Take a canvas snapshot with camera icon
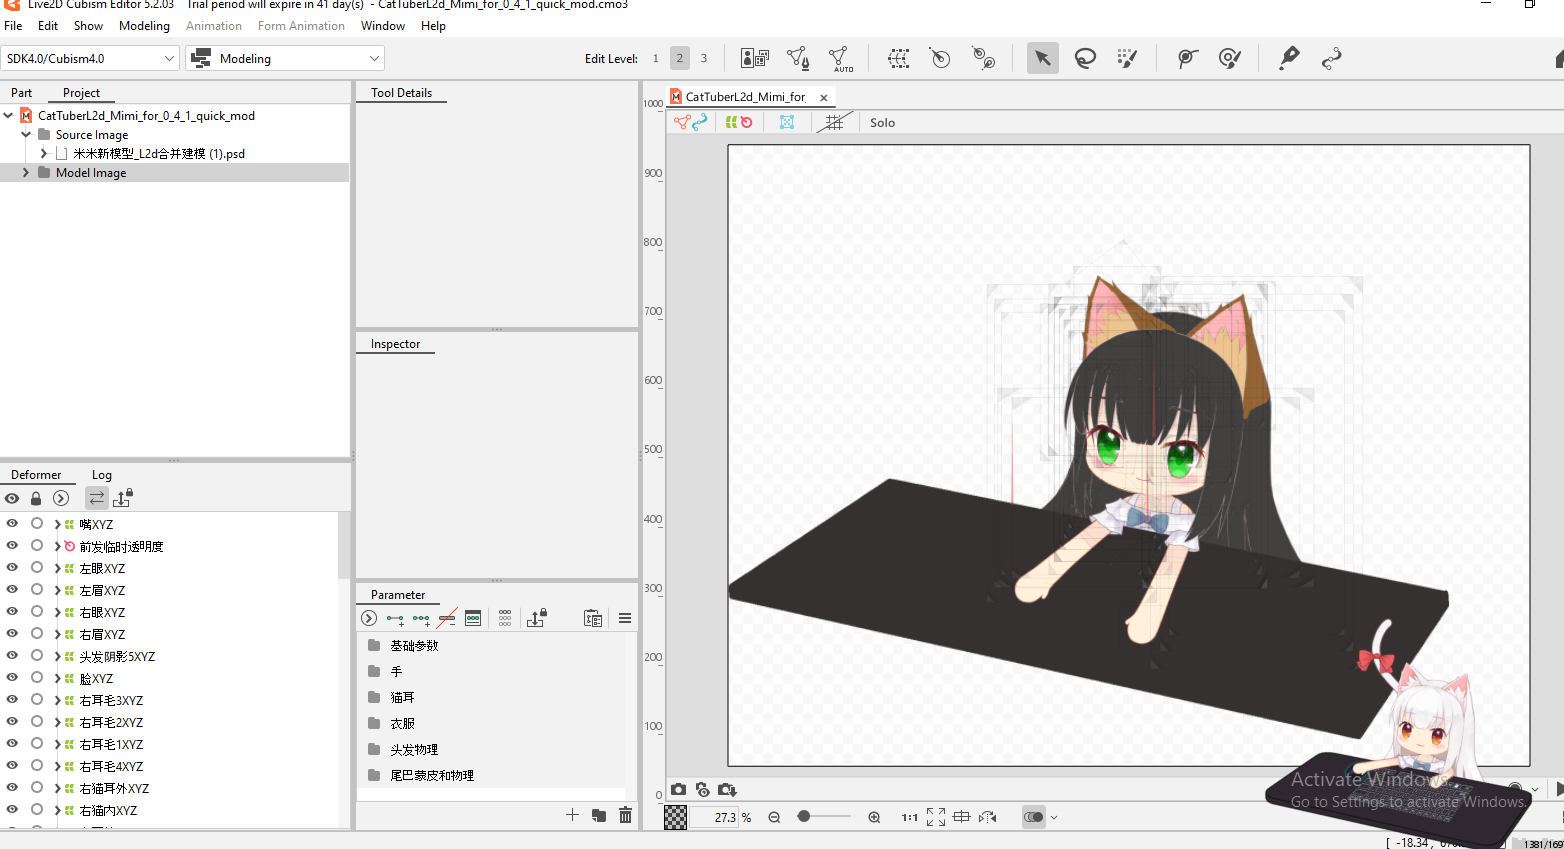This screenshot has width=1564, height=849. click(x=679, y=790)
